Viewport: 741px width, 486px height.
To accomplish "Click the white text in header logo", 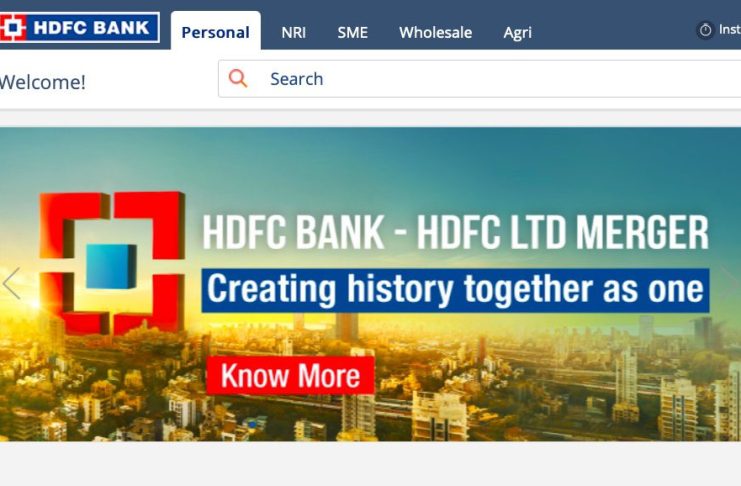I will pyautogui.click(x=92, y=28).
